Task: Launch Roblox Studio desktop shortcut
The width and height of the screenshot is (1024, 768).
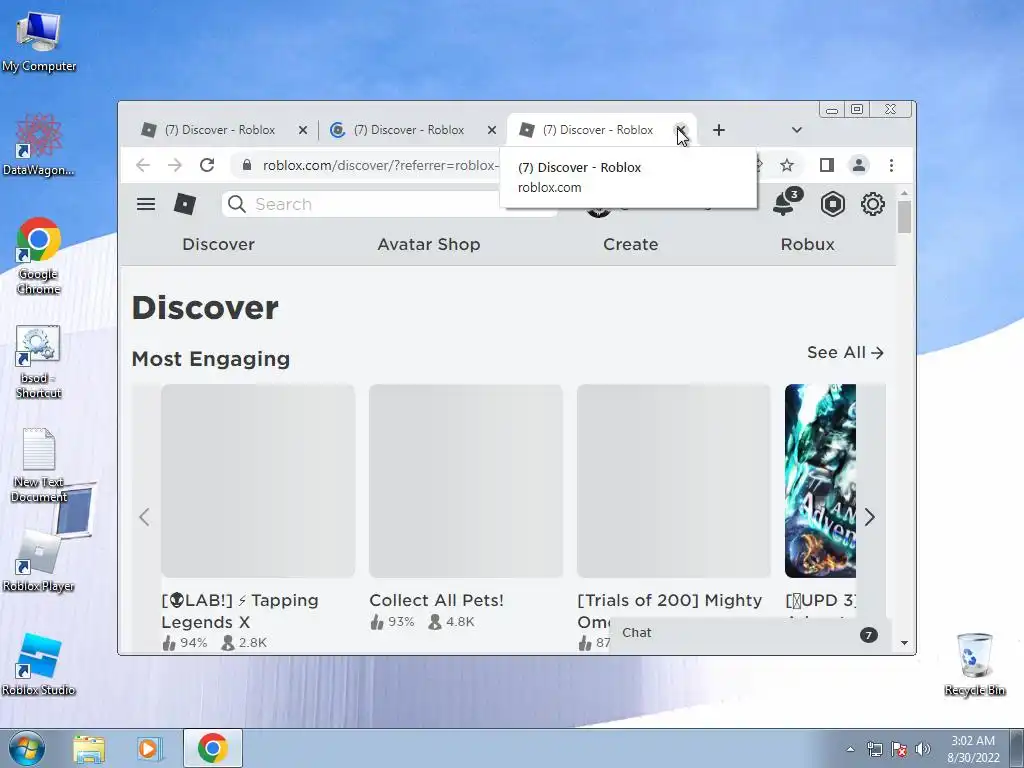Action: coord(39,664)
